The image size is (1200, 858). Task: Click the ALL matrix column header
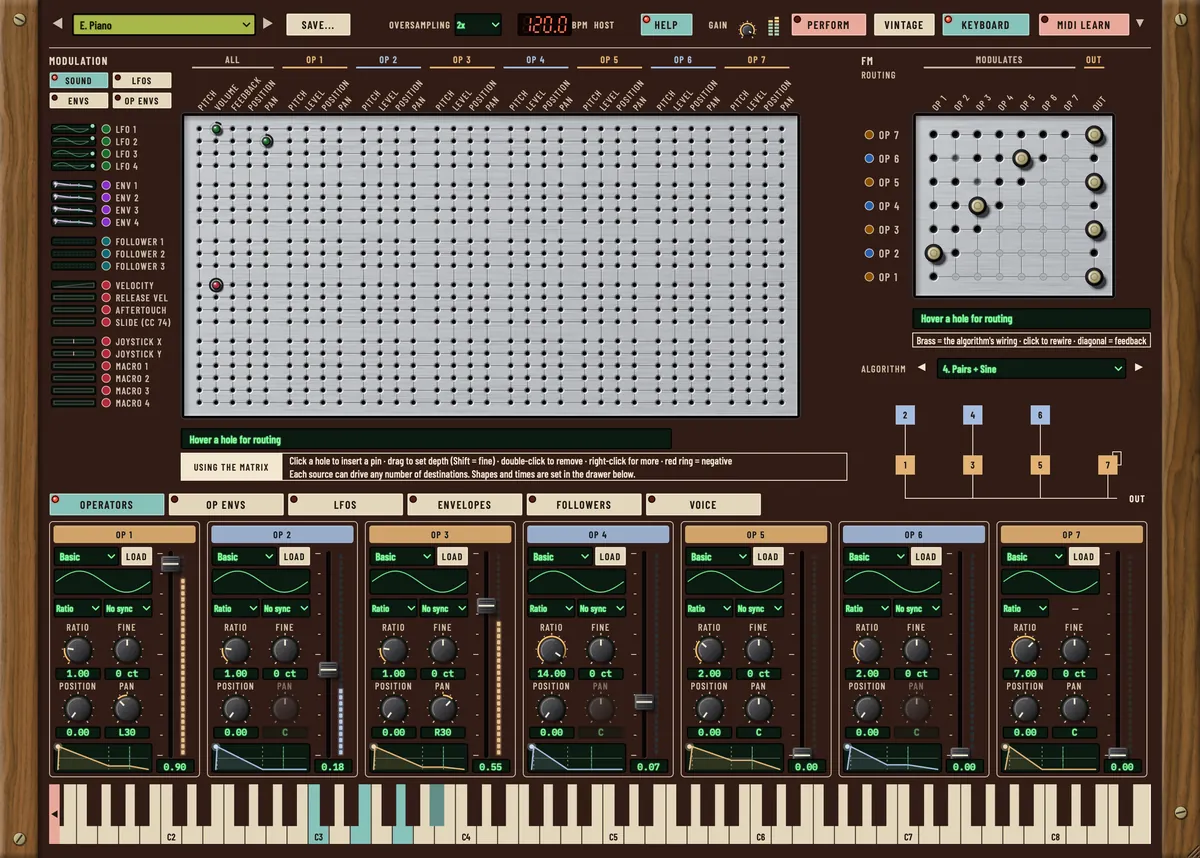click(232, 60)
